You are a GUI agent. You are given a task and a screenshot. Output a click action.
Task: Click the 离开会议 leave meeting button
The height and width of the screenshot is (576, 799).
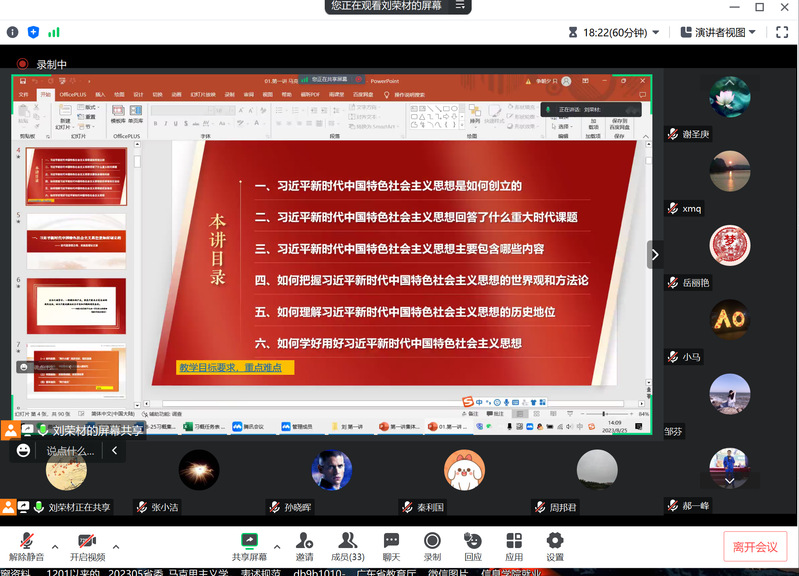[754, 546]
